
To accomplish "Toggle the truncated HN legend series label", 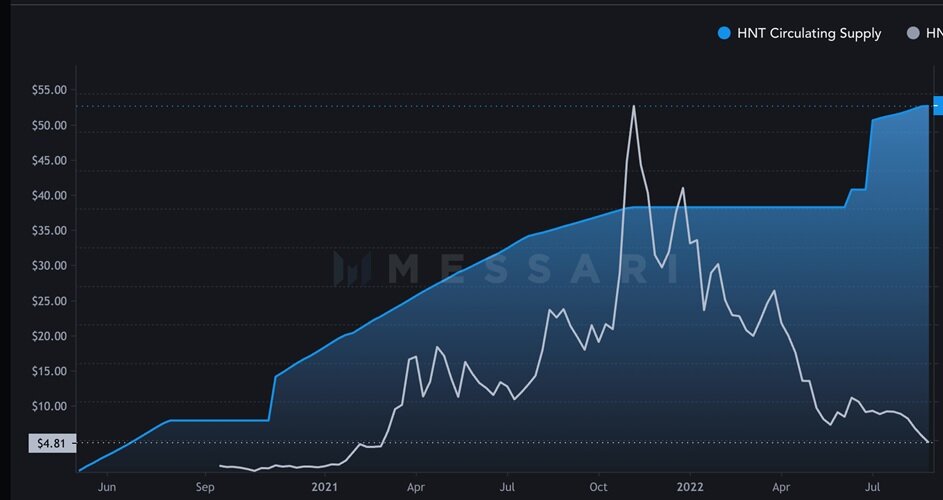I will point(934,33).
